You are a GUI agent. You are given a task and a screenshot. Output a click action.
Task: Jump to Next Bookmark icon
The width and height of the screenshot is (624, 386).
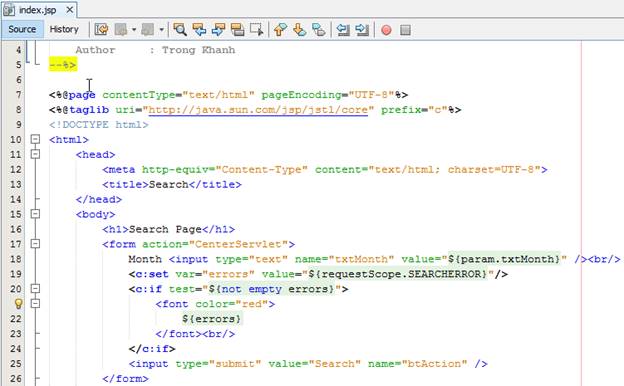[x=300, y=29]
